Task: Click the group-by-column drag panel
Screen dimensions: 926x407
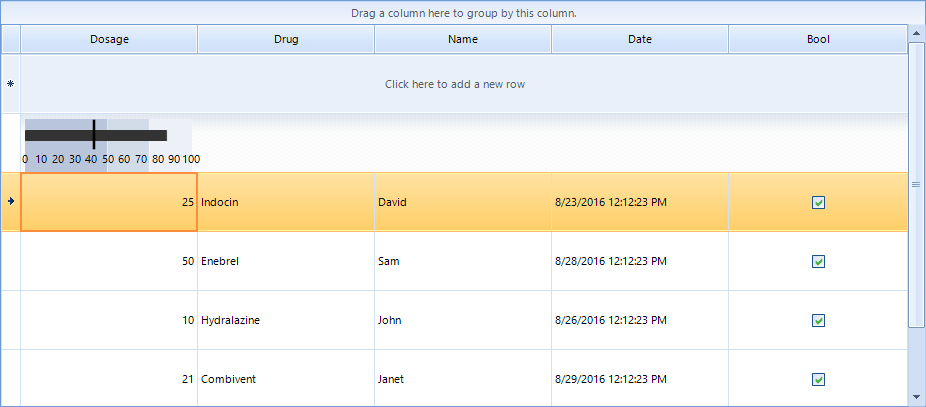Action: (463, 14)
